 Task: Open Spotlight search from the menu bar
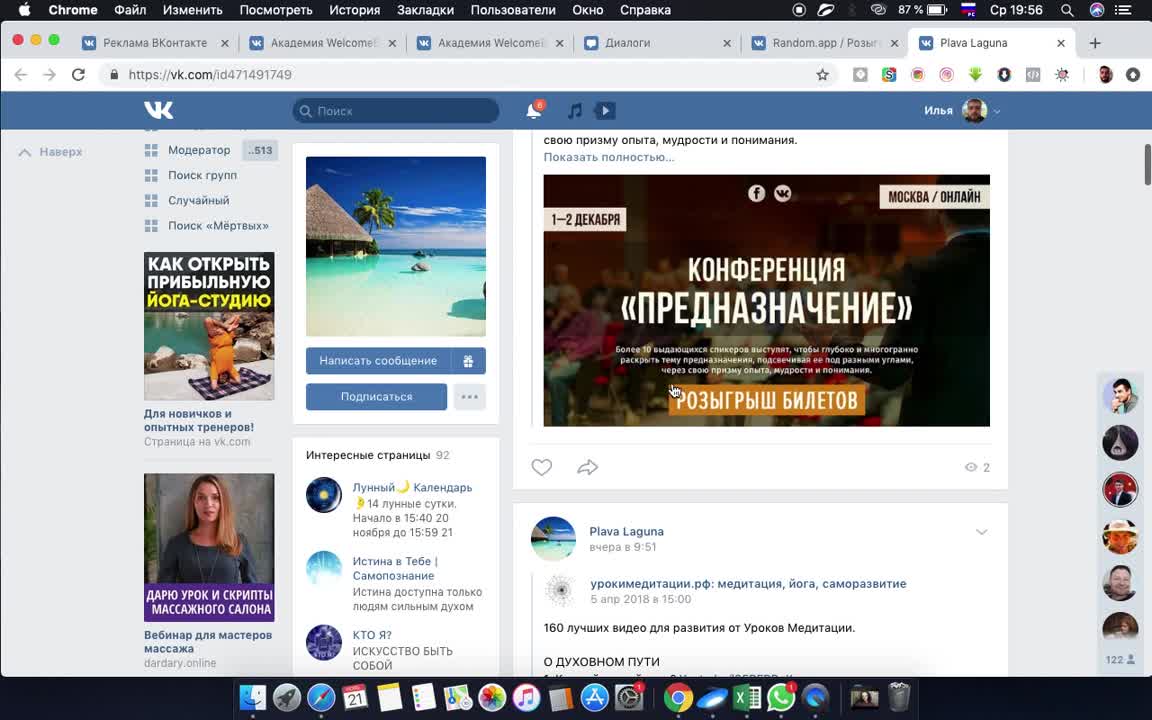[x=1067, y=9]
